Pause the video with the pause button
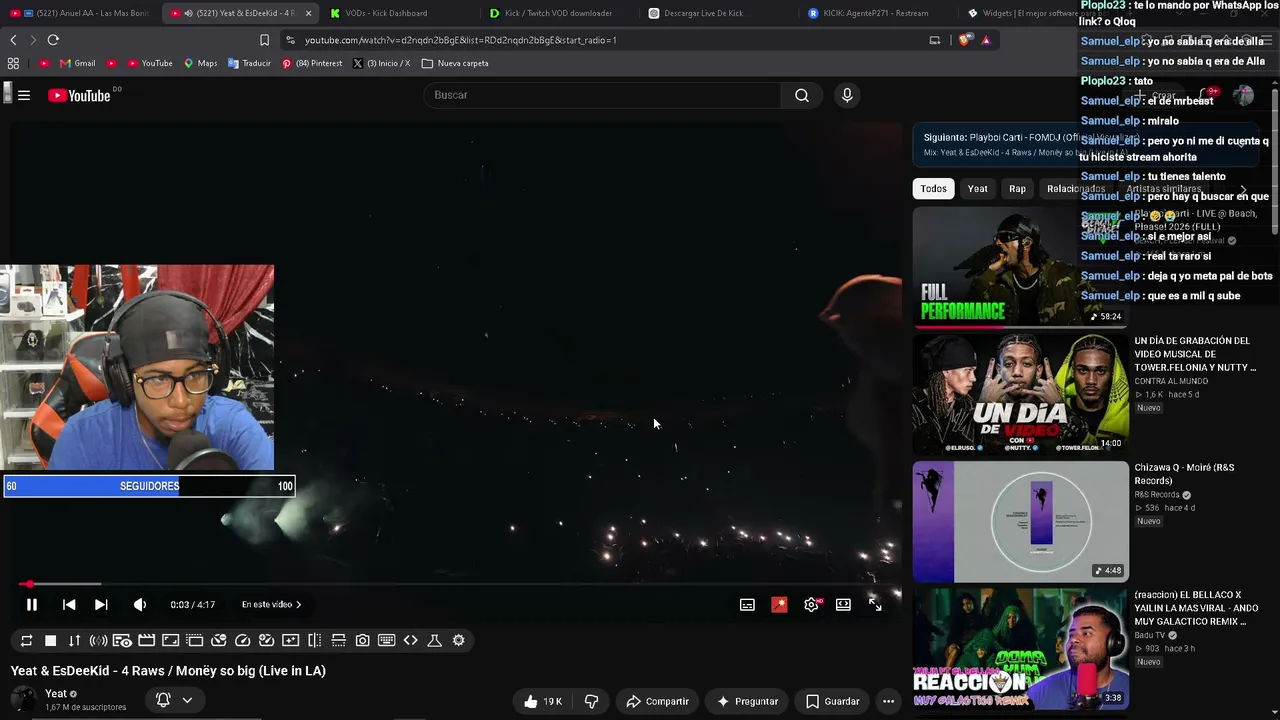1280x720 pixels. [x=32, y=605]
